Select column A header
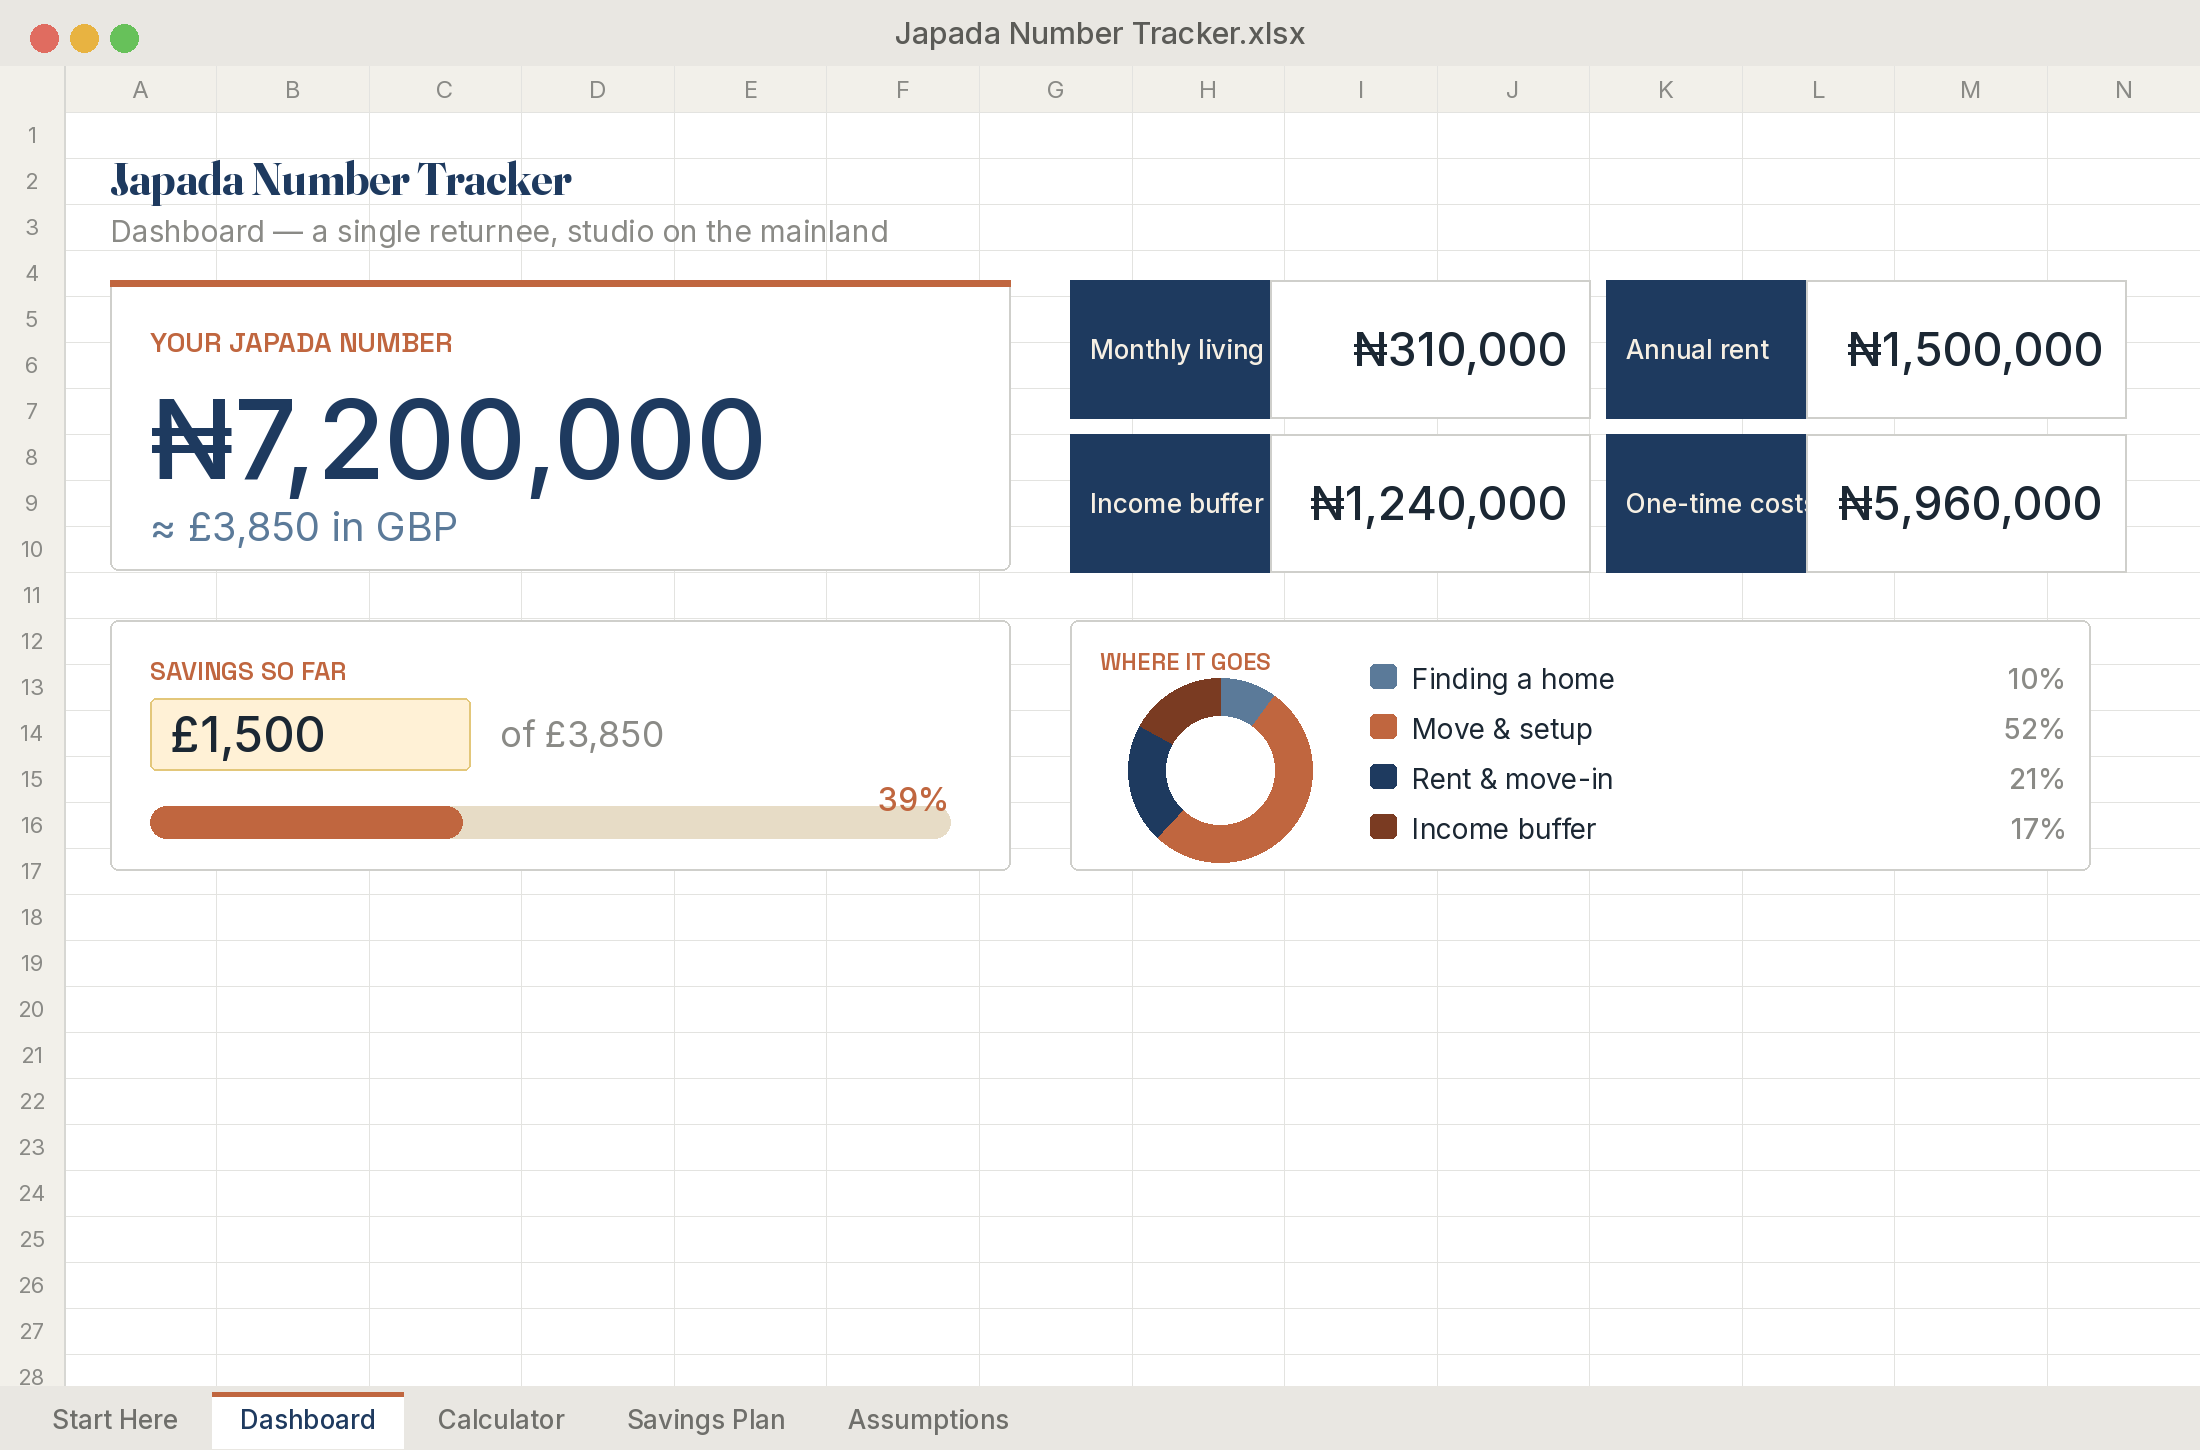 click(140, 90)
